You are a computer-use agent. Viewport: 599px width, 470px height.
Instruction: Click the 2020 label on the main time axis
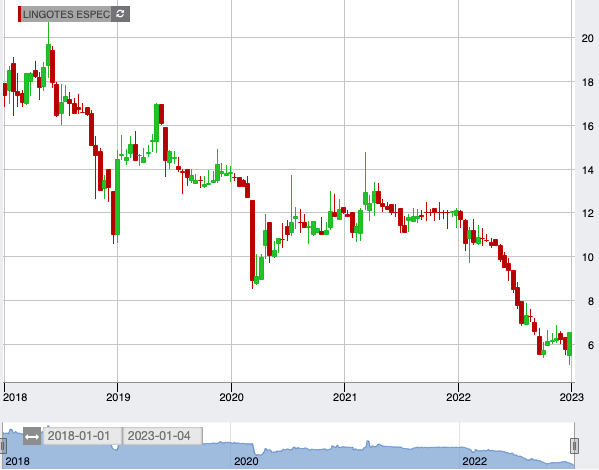[231, 397]
